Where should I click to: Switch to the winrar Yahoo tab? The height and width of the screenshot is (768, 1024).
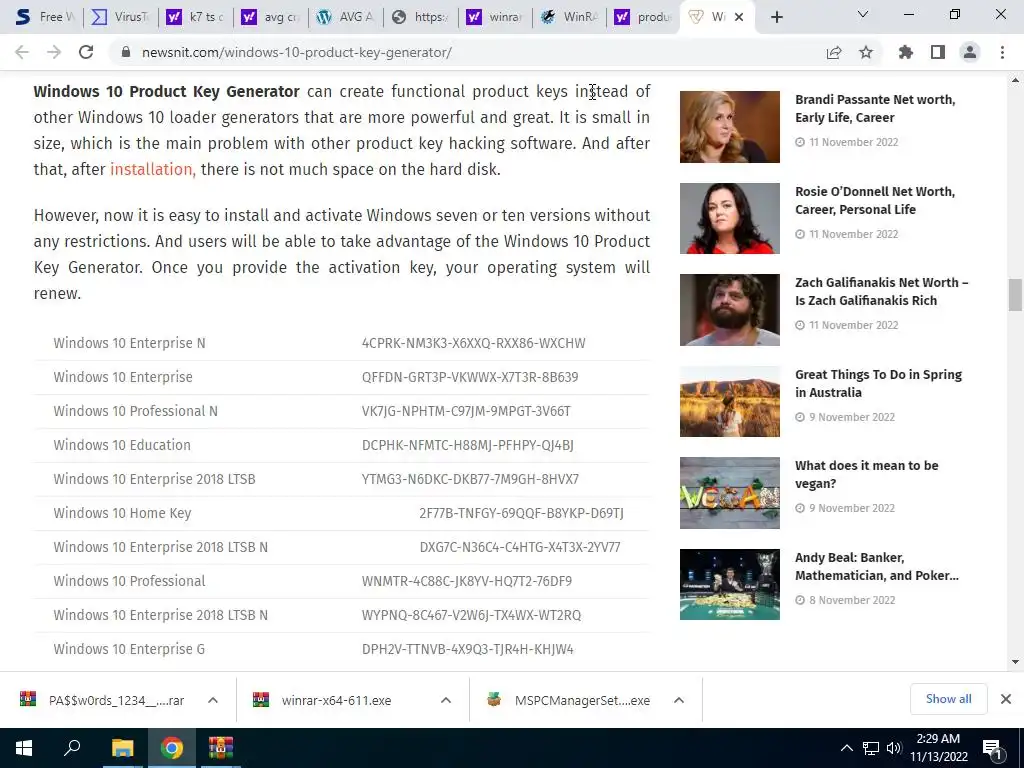(x=495, y=17)
